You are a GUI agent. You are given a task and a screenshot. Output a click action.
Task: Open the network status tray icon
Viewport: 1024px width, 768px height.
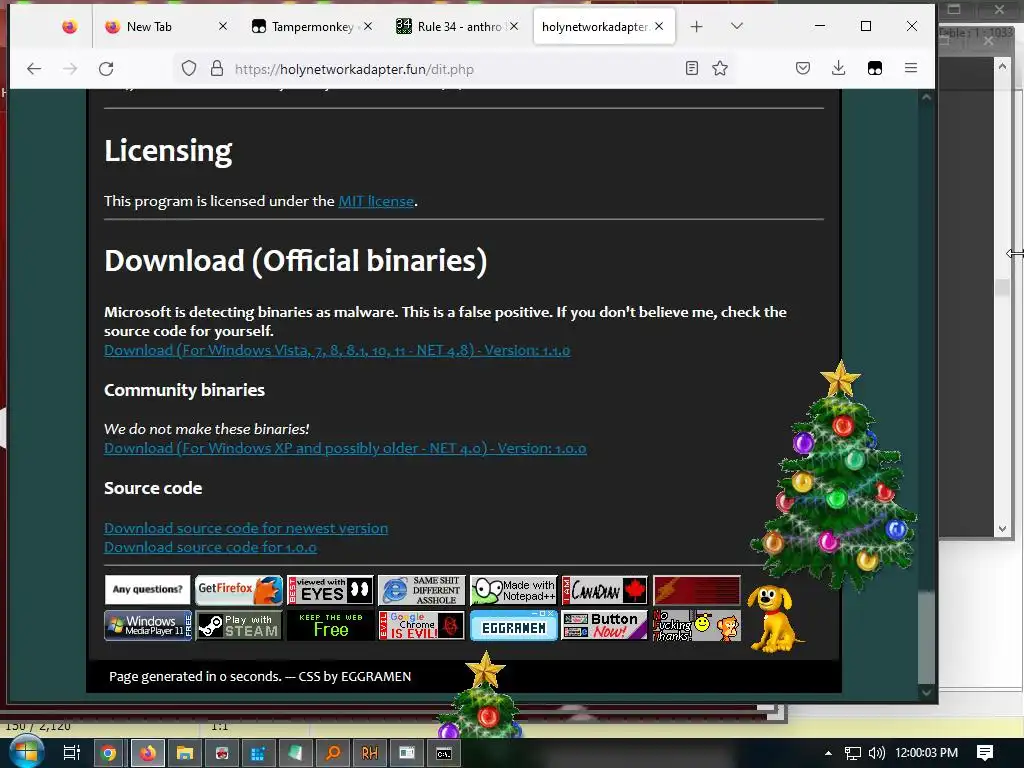point(852,753)
